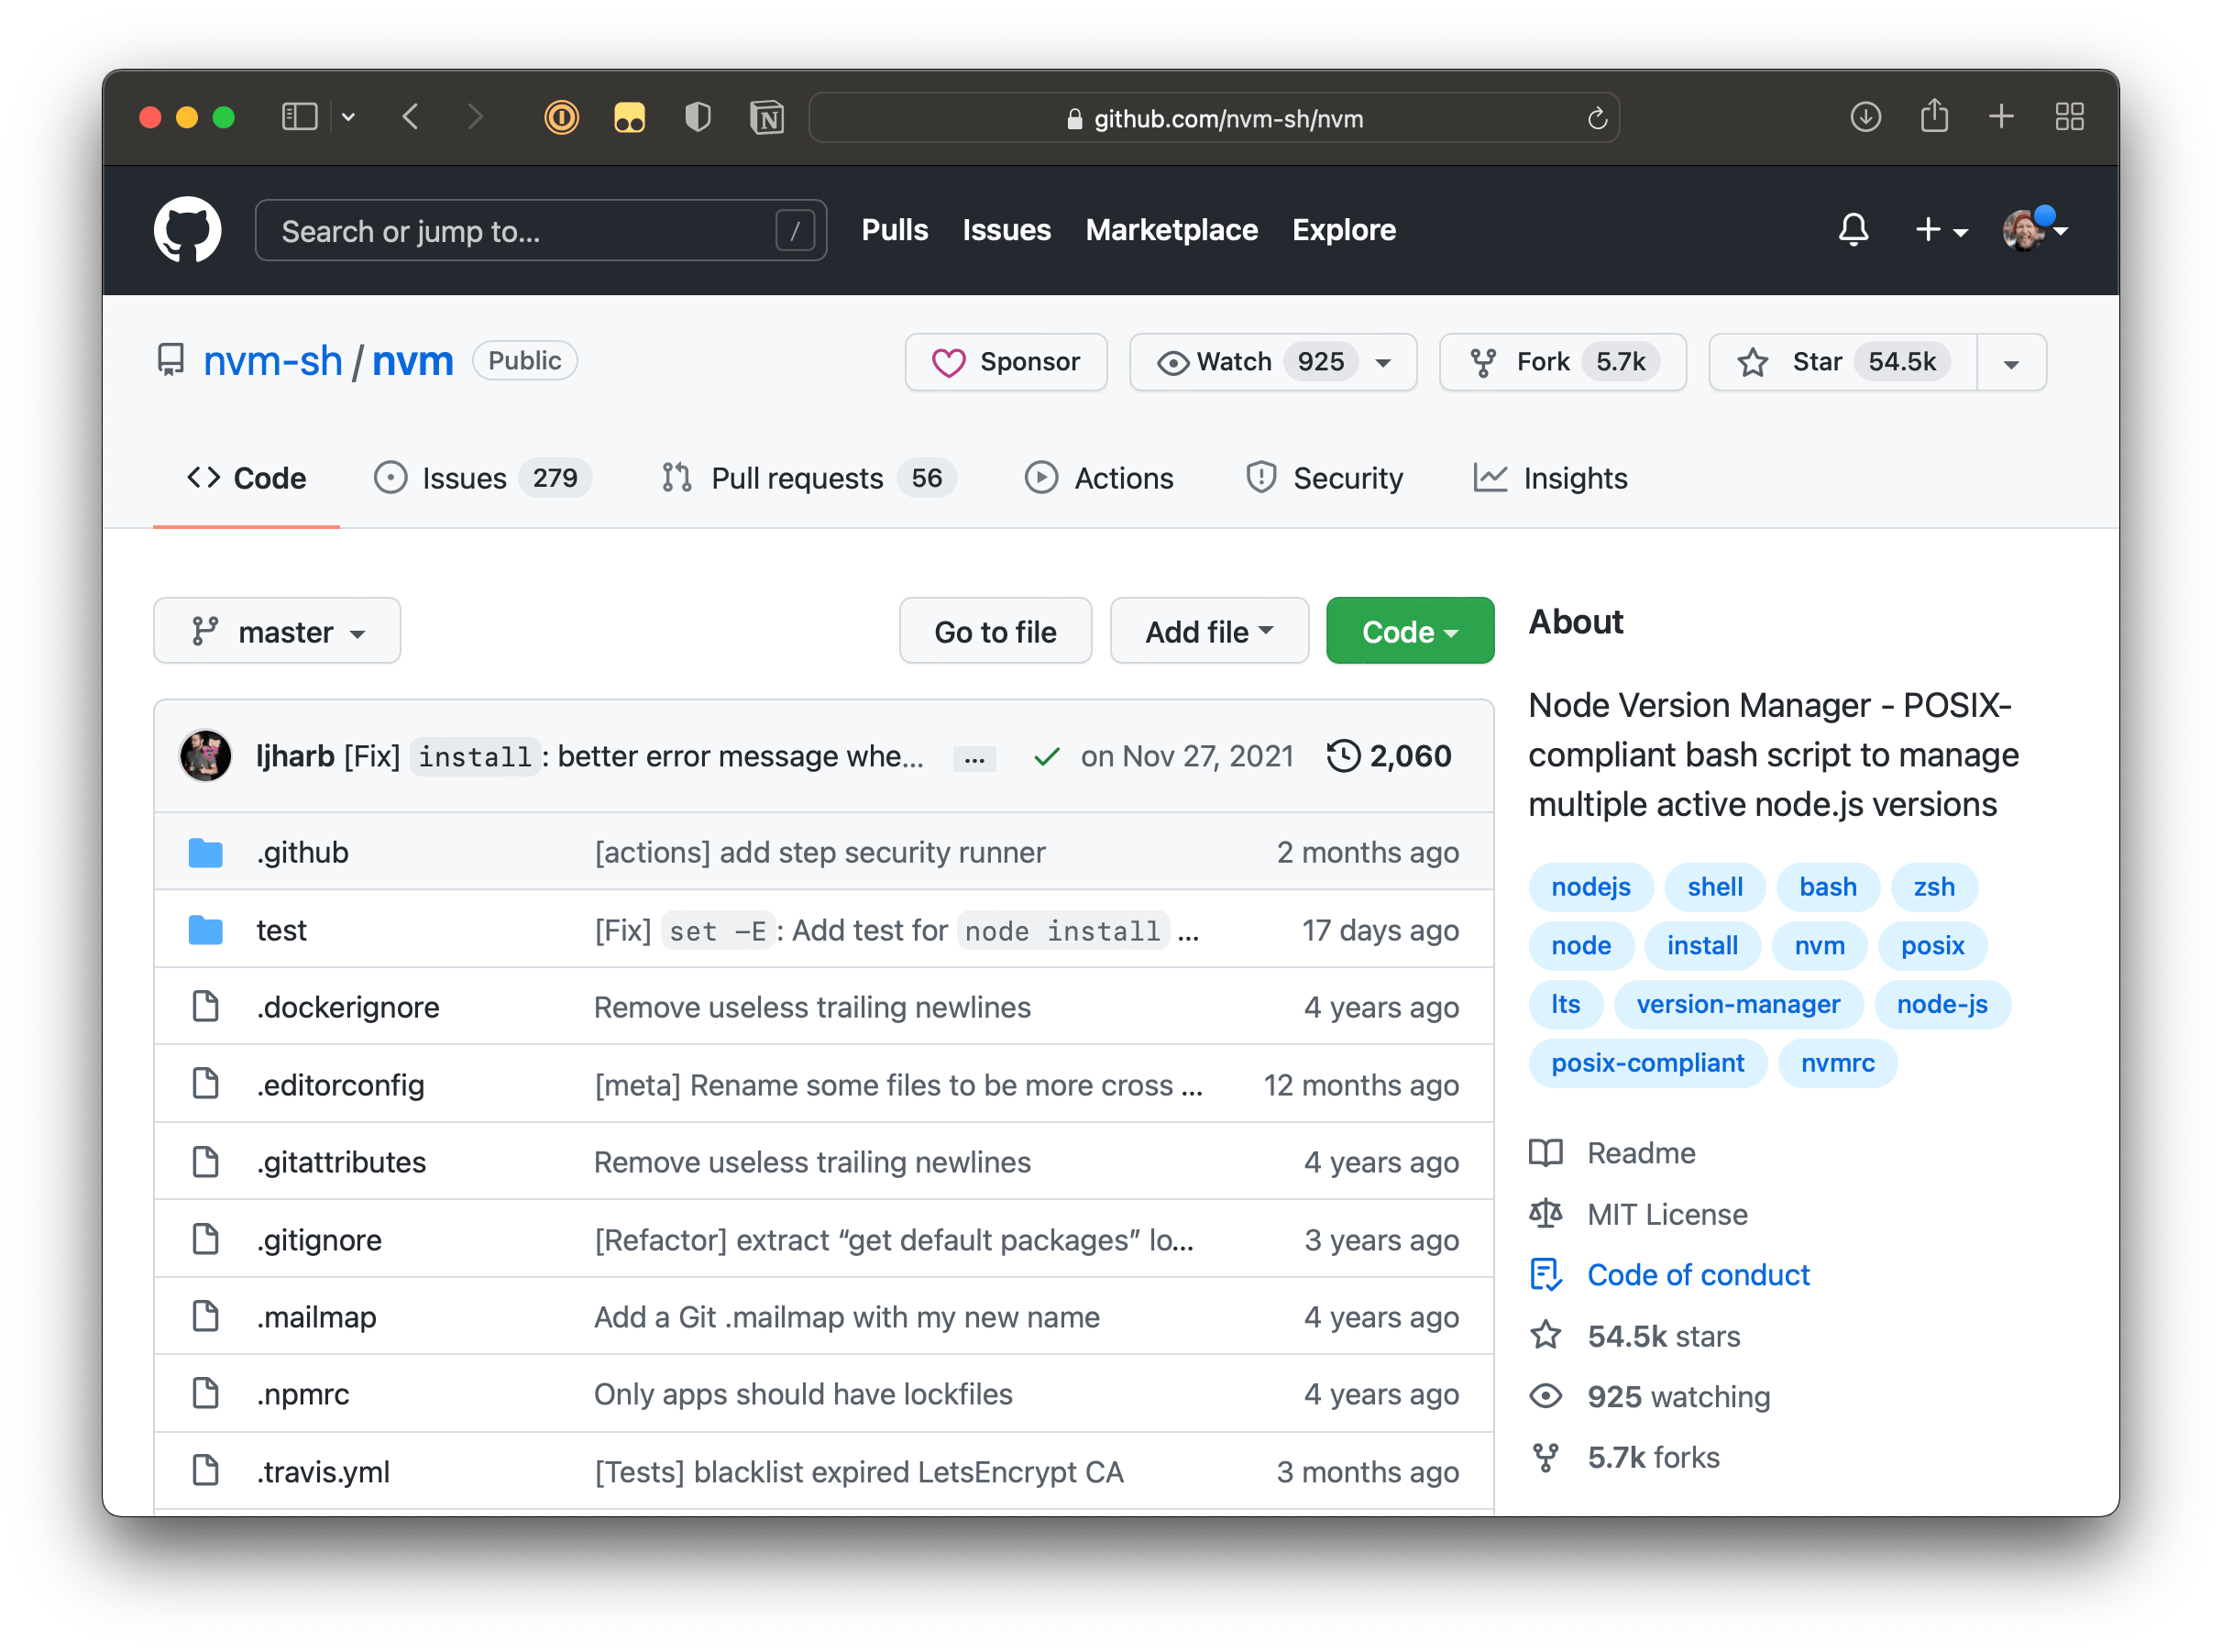
Task: Click the Notion web clipper icon
Action: (767, 118)
